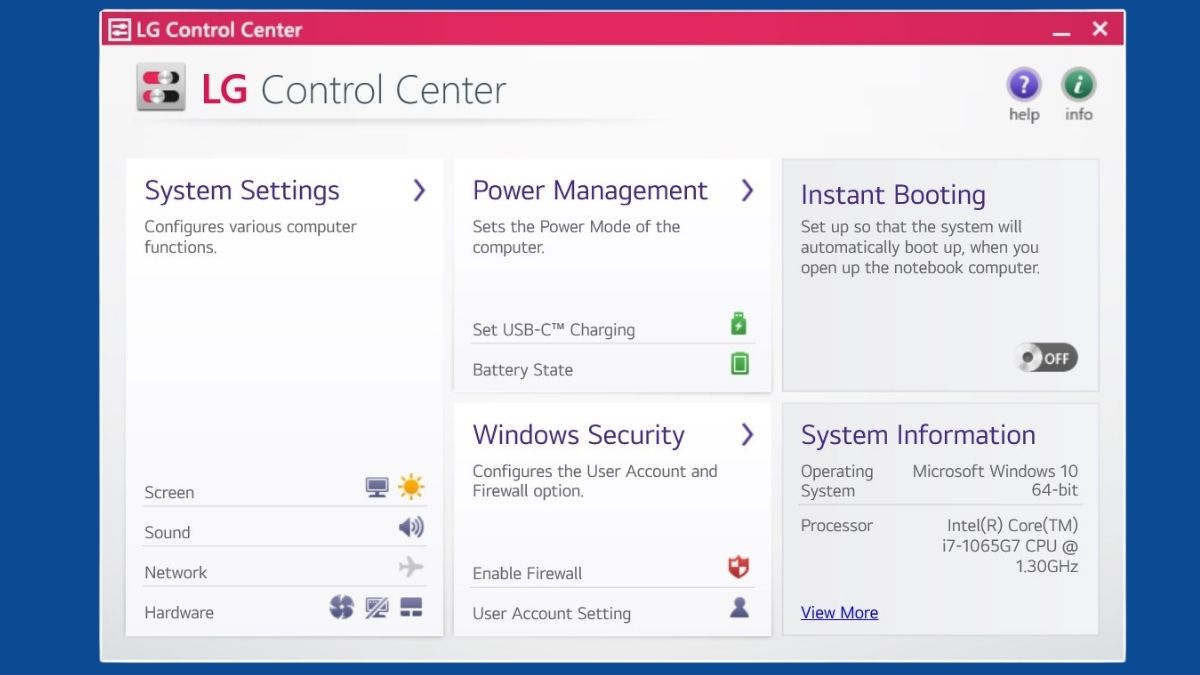Toggle the Instant Booting OFF switch

click(1045, 357)
